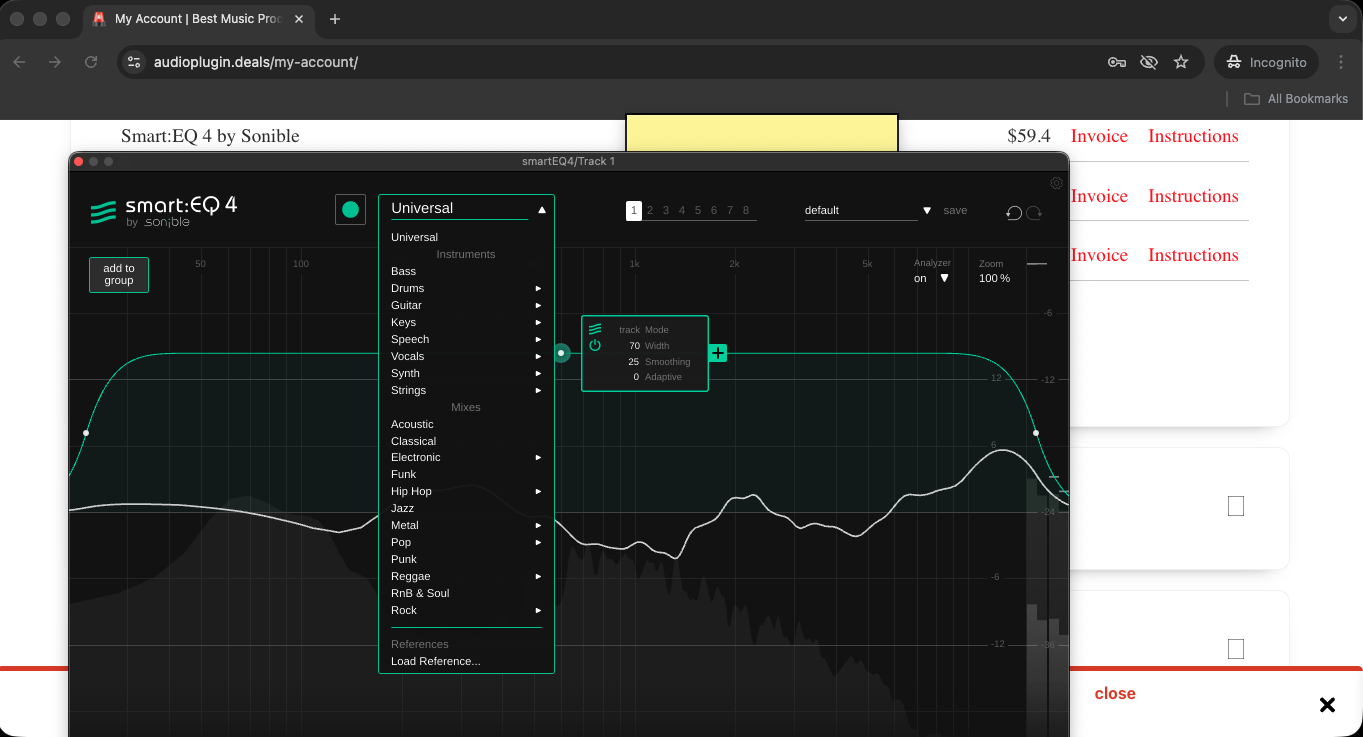Click the undo arrow icon
The image size is (1363, 737).
(1013, 212)
